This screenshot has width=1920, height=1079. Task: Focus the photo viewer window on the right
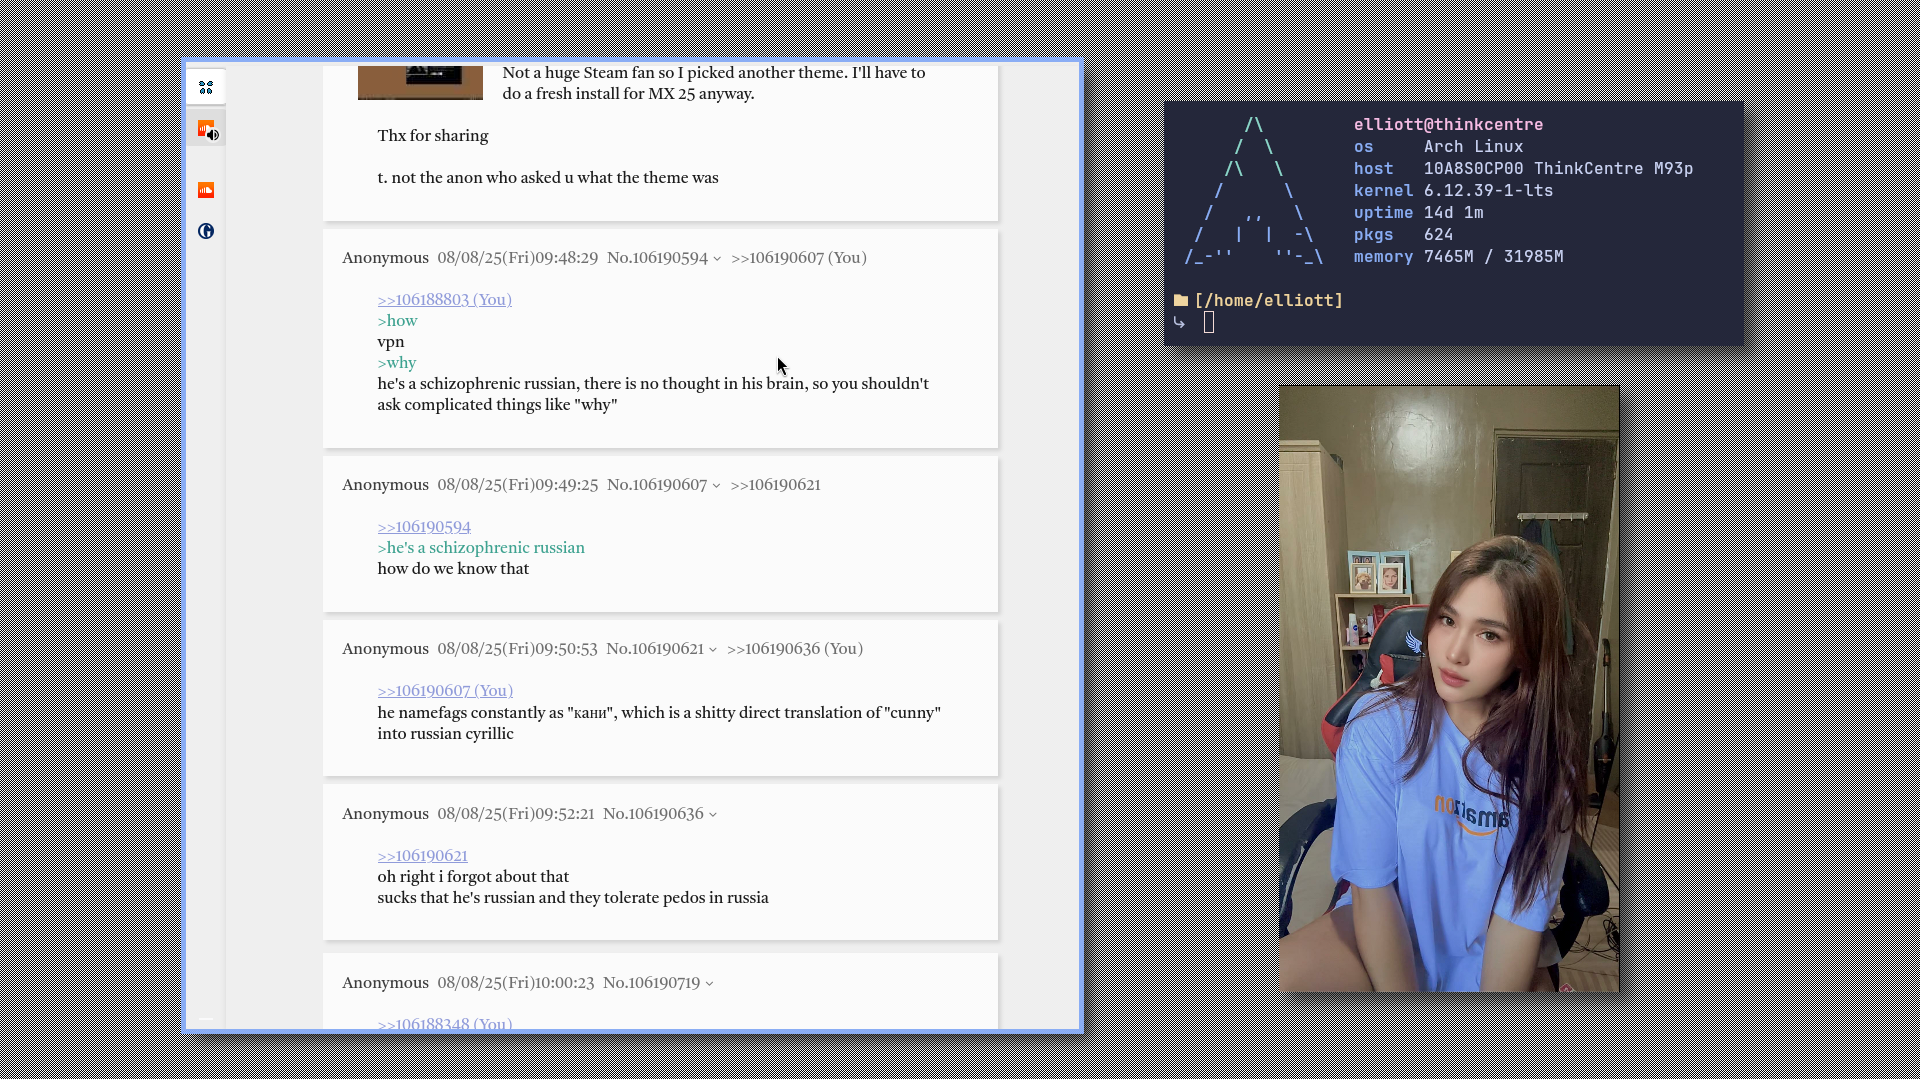pos(1449,688)
